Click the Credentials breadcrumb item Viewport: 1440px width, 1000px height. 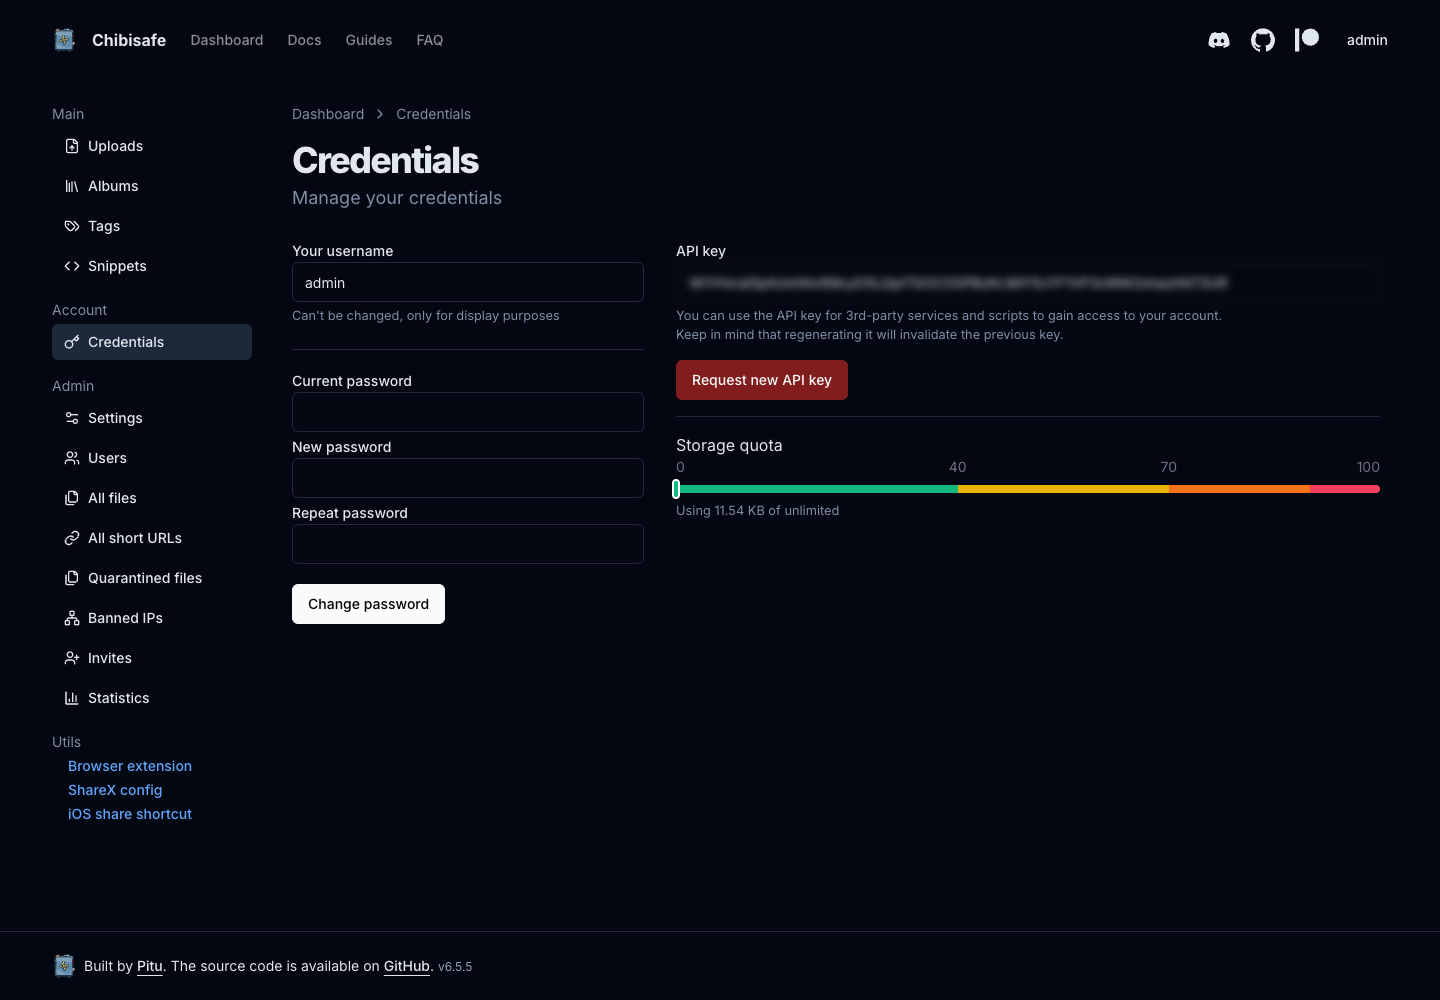pos(433,114)
